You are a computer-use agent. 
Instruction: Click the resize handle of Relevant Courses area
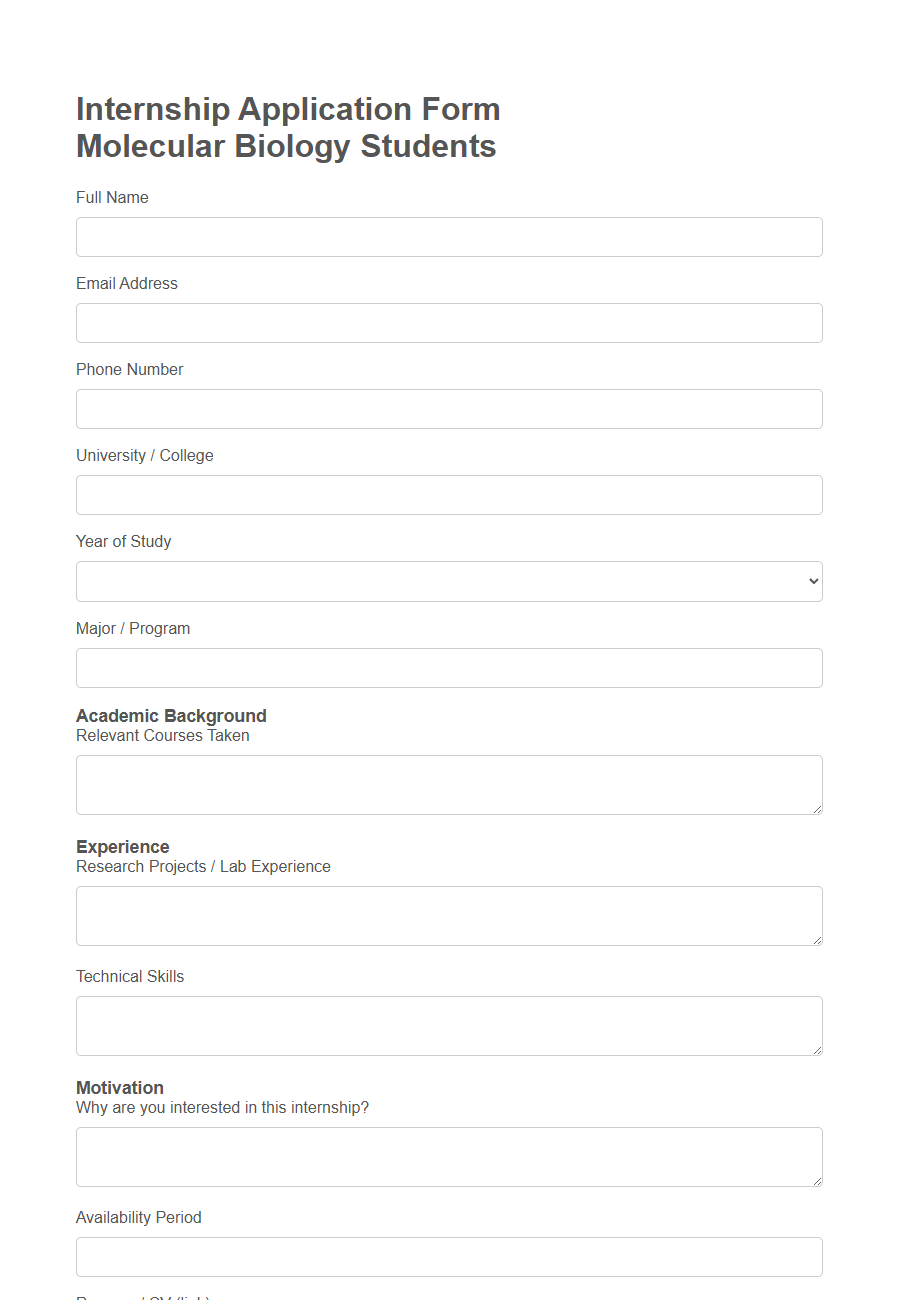(817, 809)
